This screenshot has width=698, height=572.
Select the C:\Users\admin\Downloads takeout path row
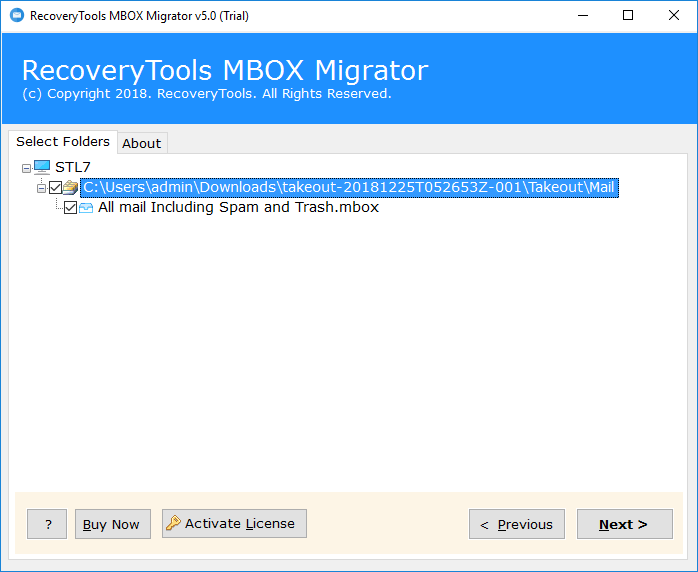coord(349,187)
